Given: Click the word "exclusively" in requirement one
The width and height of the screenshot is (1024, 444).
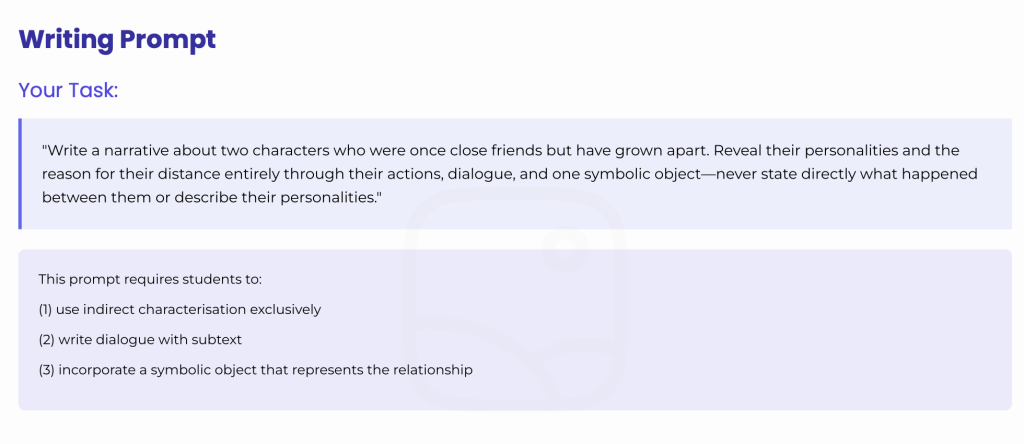Looking at the screenshot, I should pos(285,309).
